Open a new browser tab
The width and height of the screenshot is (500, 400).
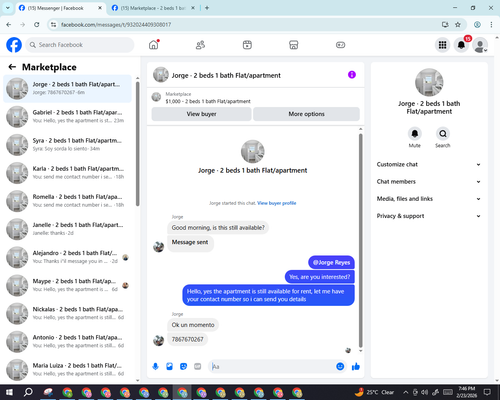point(207,8)
